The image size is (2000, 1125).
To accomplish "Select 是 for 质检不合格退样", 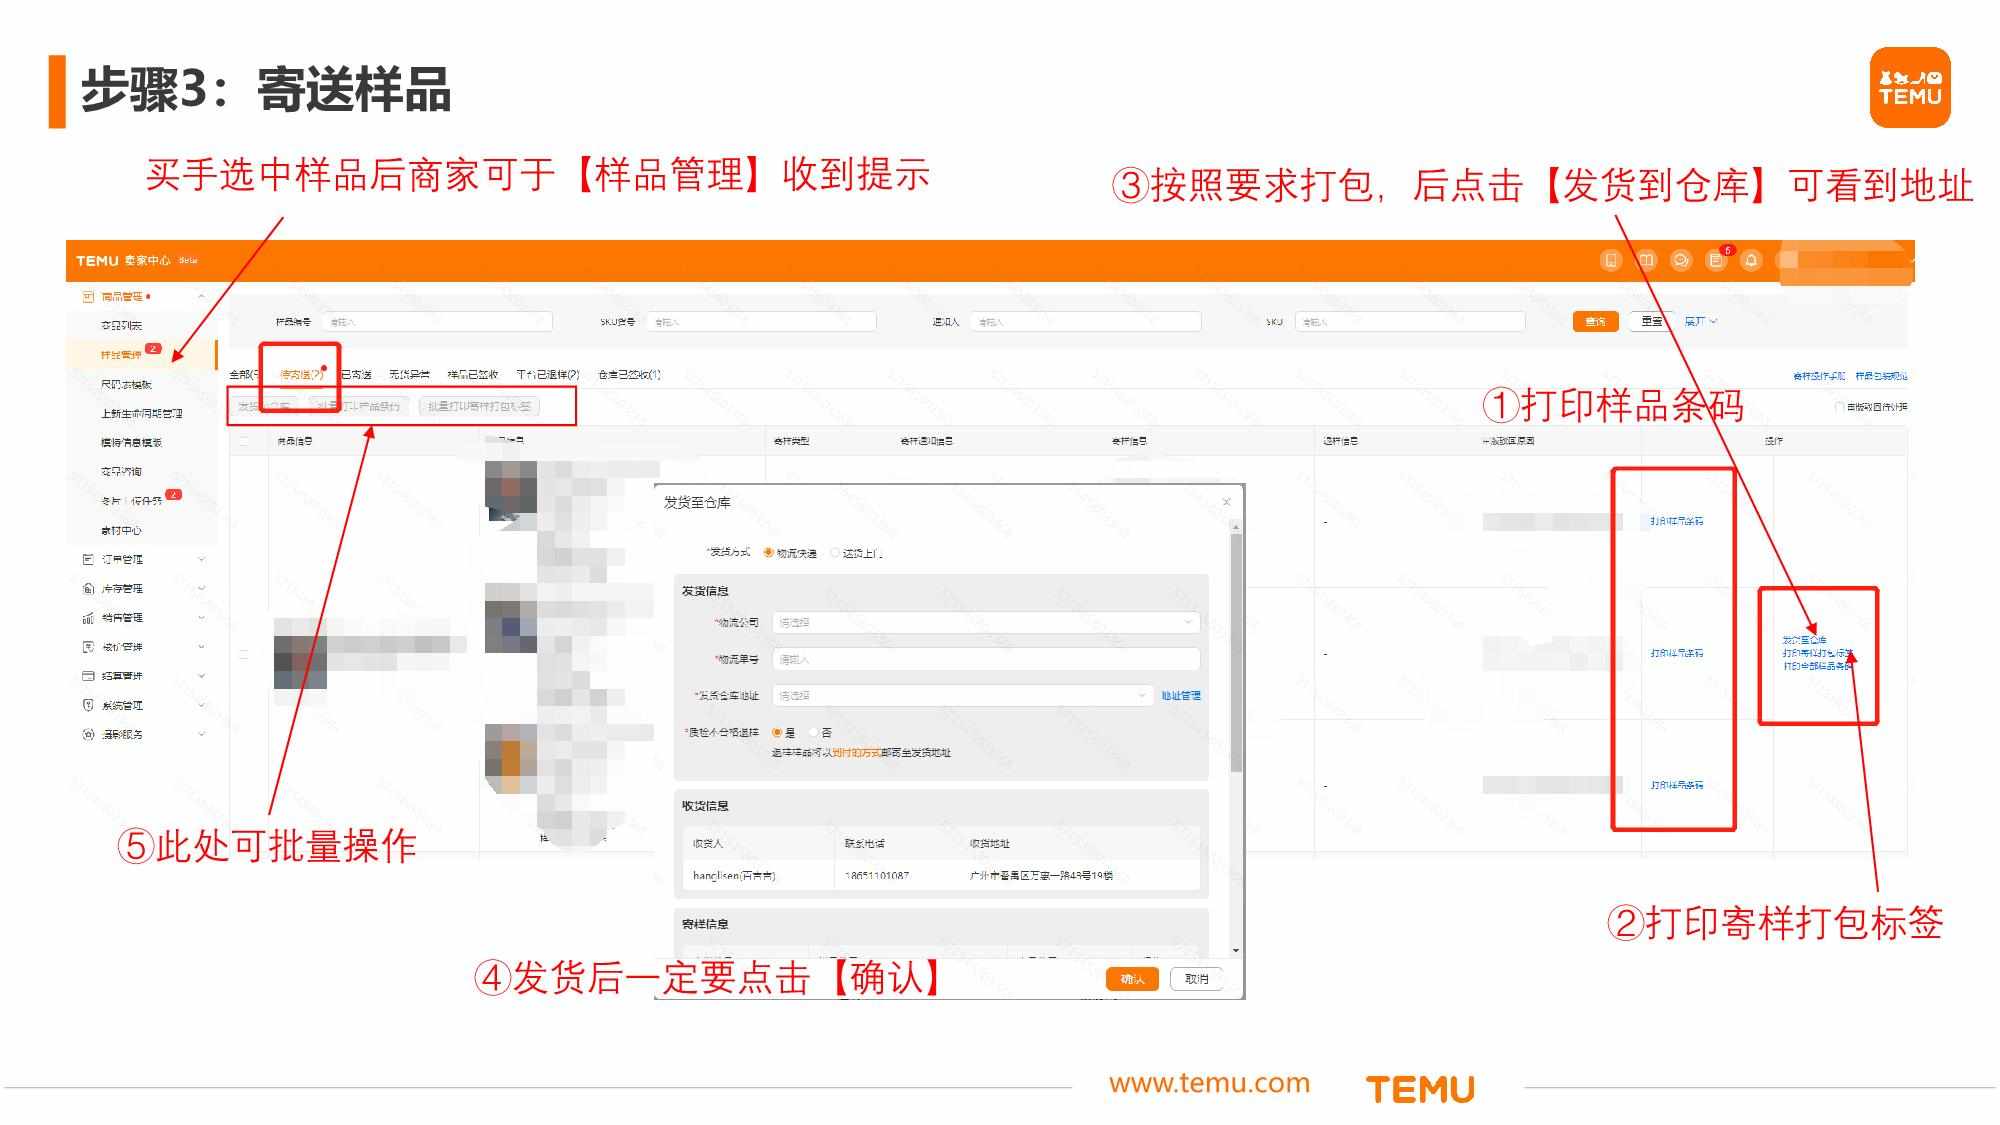I will coord(777,733).
